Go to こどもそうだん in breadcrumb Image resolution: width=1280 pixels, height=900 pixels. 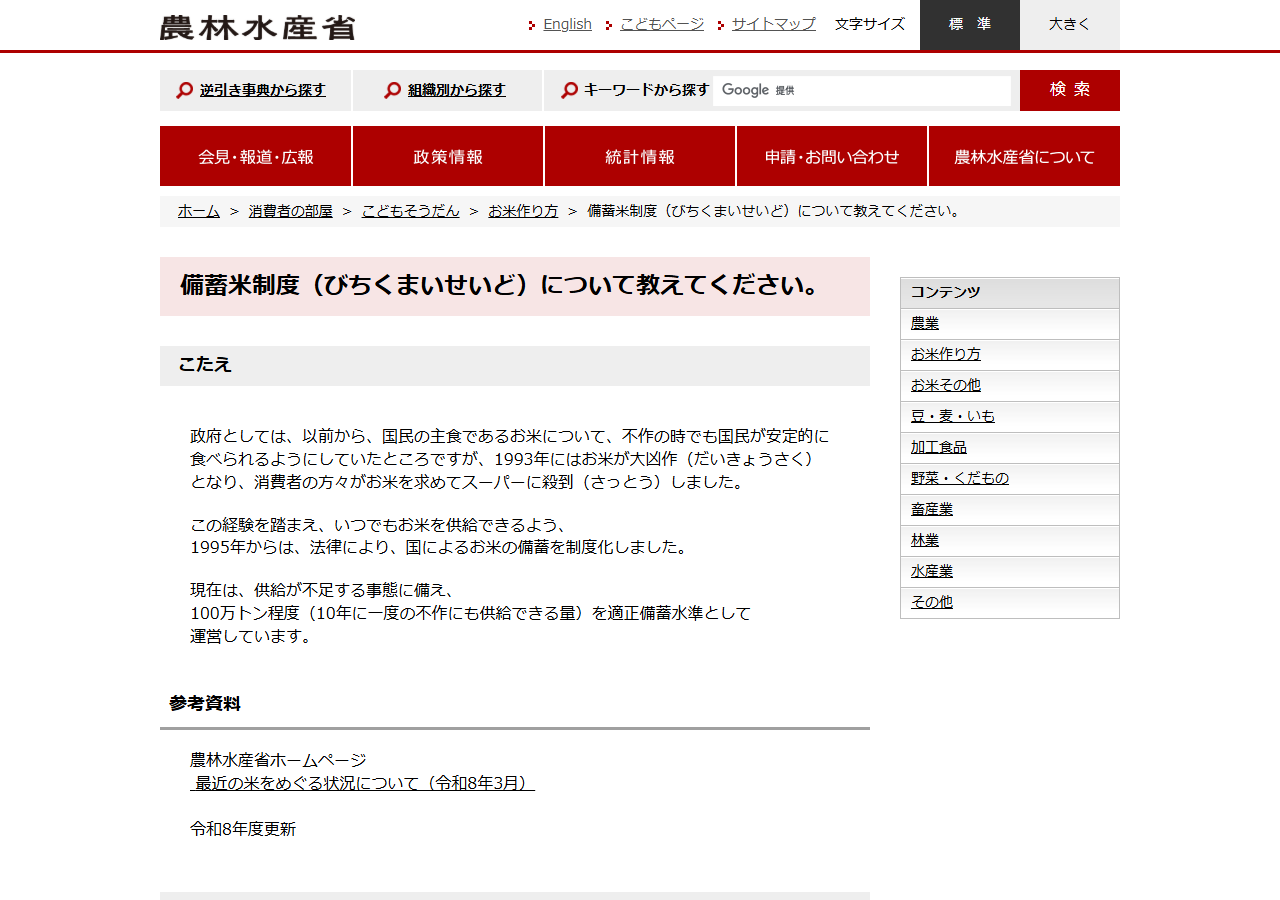click(411, 211)
